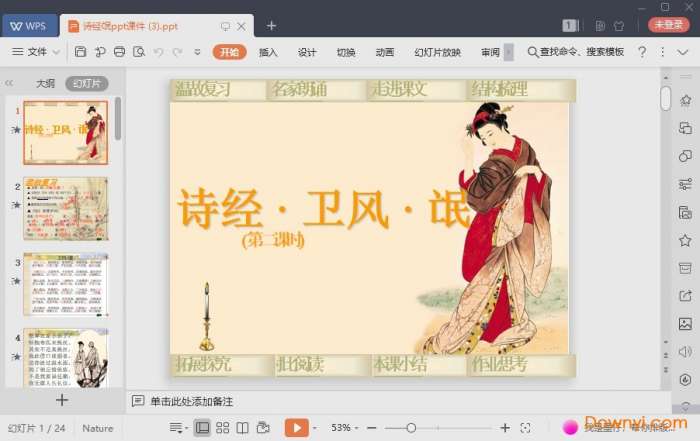Click the WPS home tab
This screenshot has width=700, height=441.
29,26
